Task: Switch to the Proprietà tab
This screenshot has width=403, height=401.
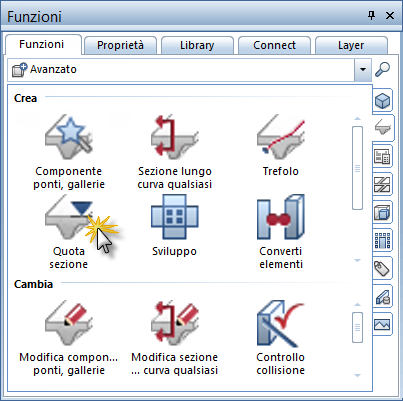Action: click(x=120, y=45)
